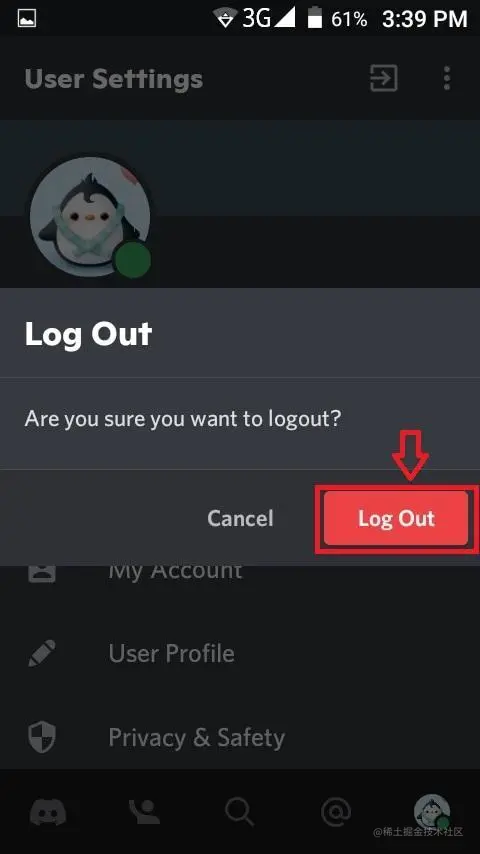Tap the Search magnifier icon
Screen dimensions: 480x854
coord(240,812)
